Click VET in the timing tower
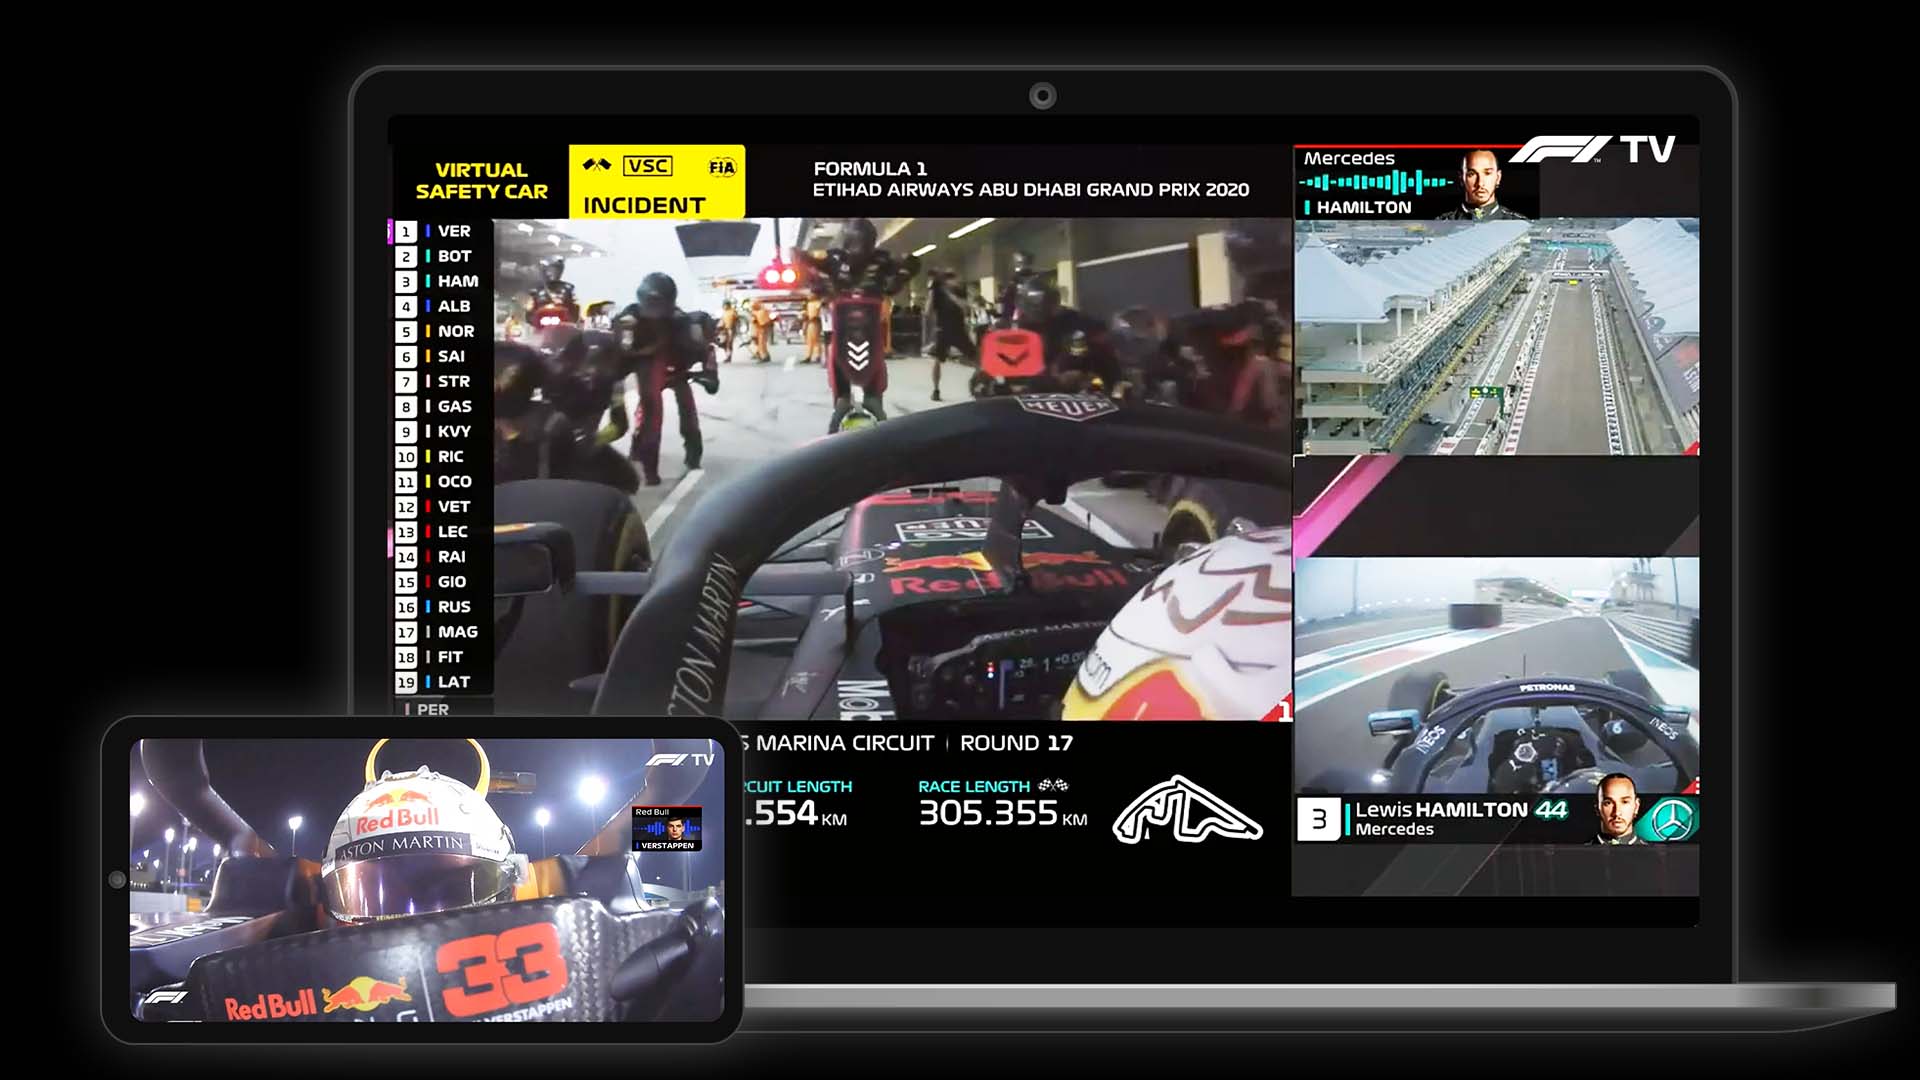1920x1080 pixels. click(x=454, y=506)
